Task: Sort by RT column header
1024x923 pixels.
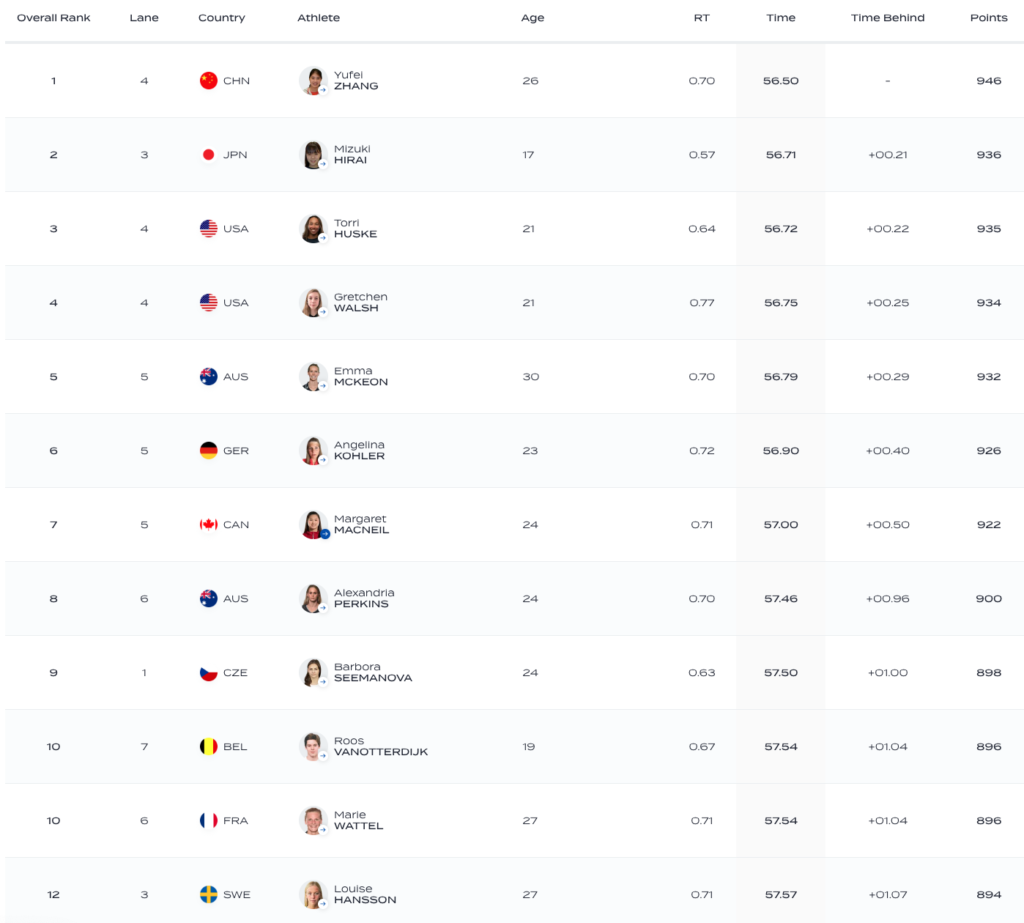Action: [701, 18]
